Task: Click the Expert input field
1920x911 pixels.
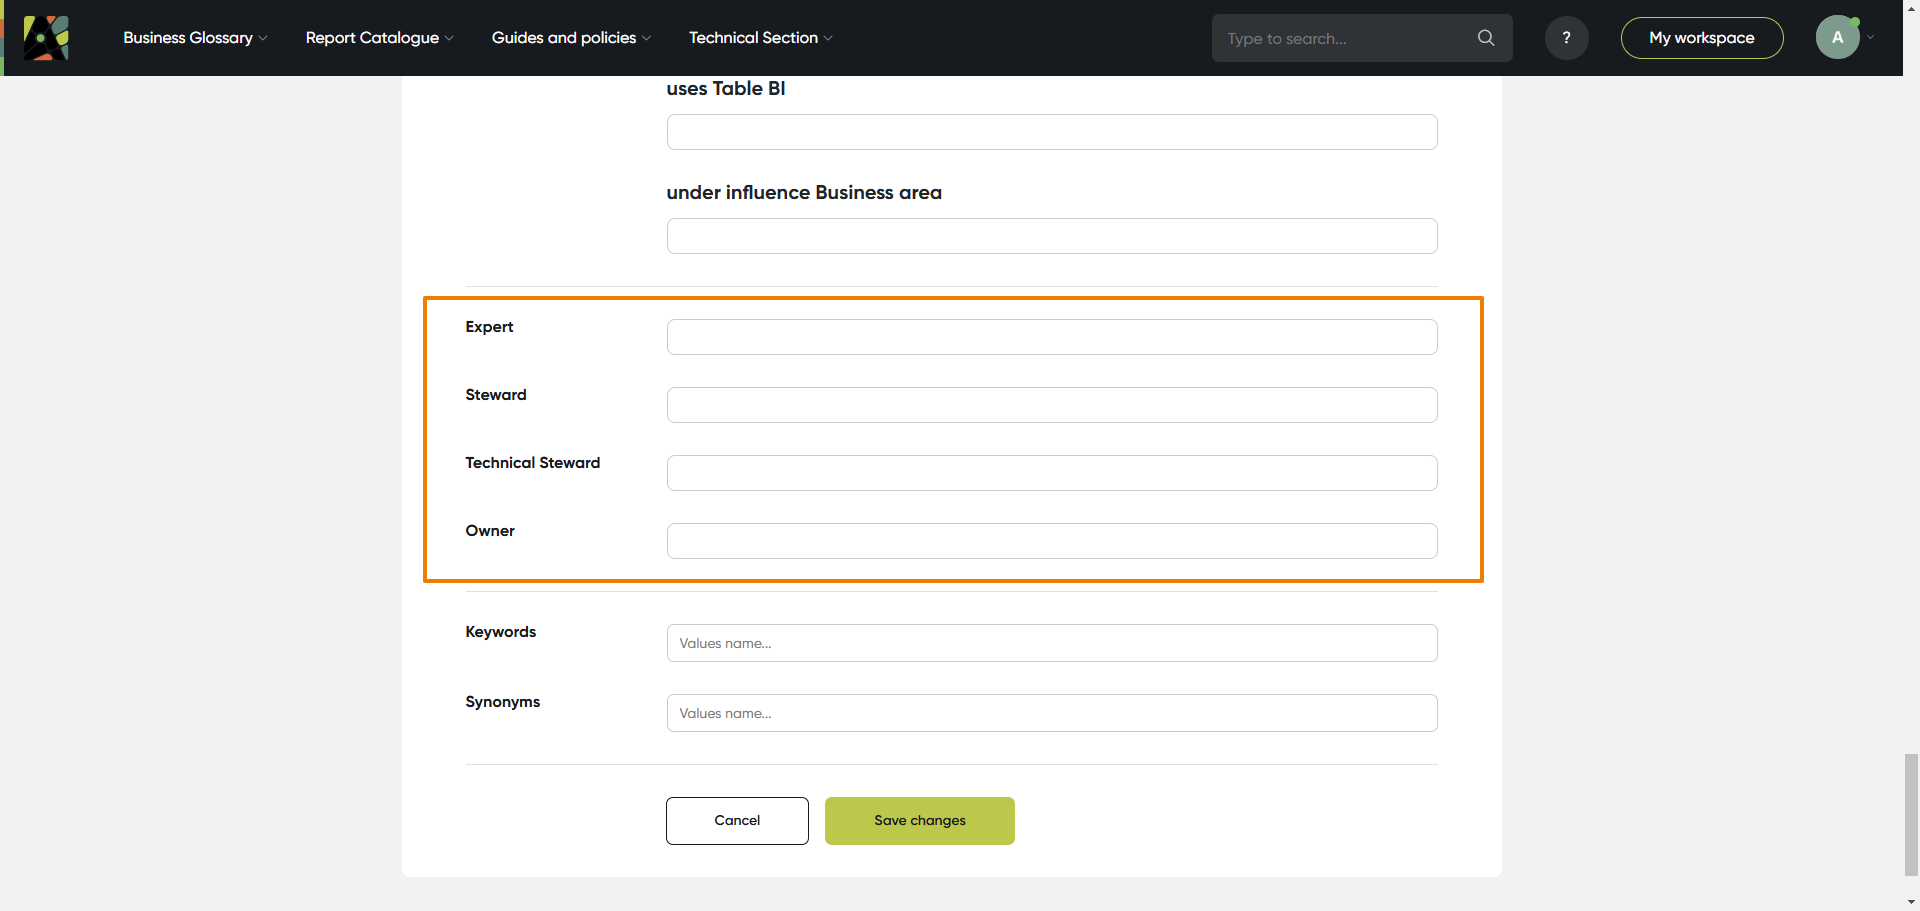Action: (x=1051, y=336)
